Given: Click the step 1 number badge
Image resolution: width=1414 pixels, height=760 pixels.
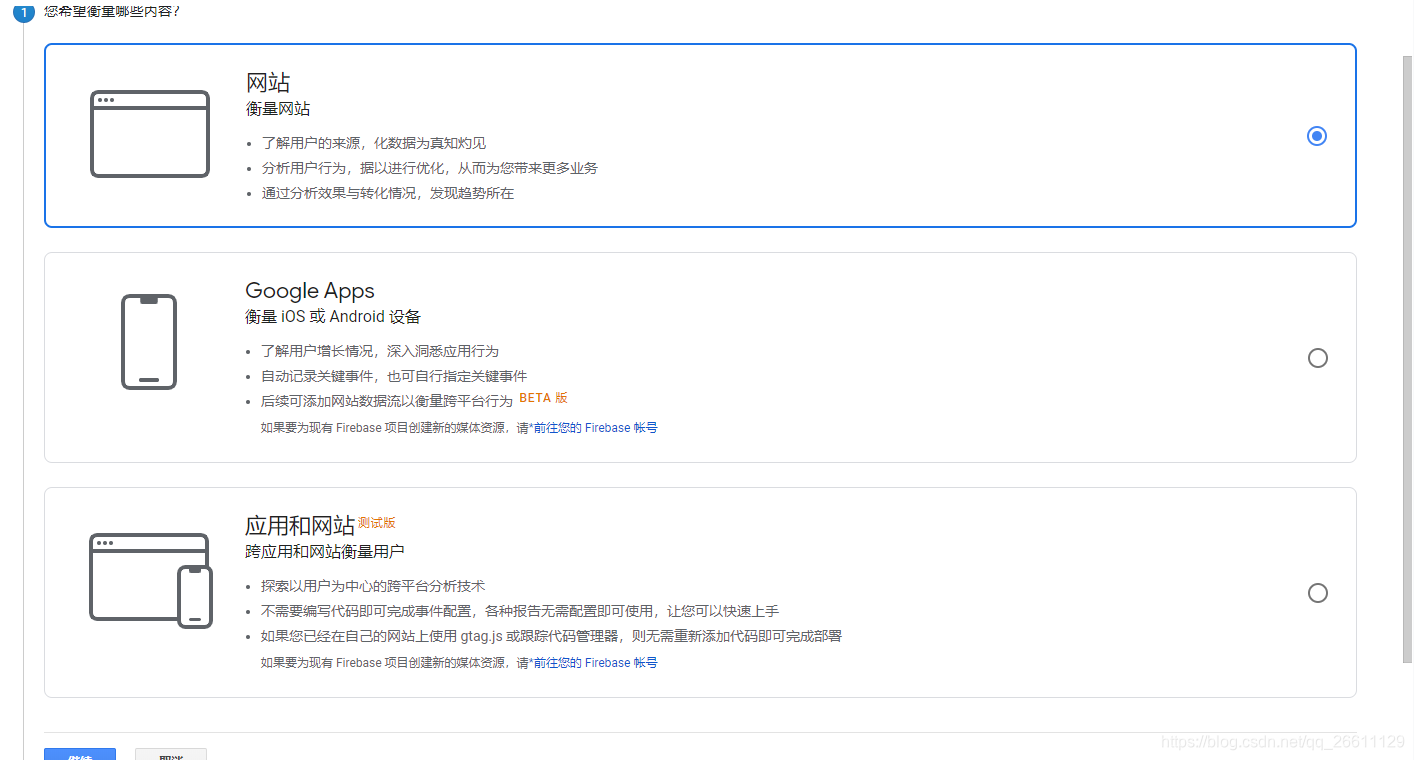Looking at the screenshot, I should pos(24,13).
